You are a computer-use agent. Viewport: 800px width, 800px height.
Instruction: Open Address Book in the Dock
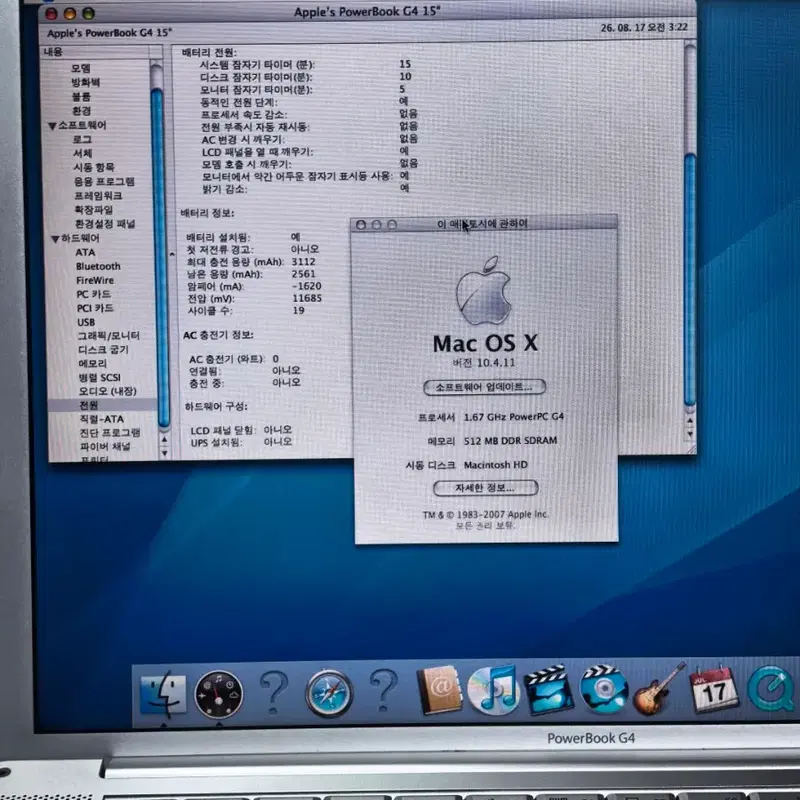[x=439, y=690]
